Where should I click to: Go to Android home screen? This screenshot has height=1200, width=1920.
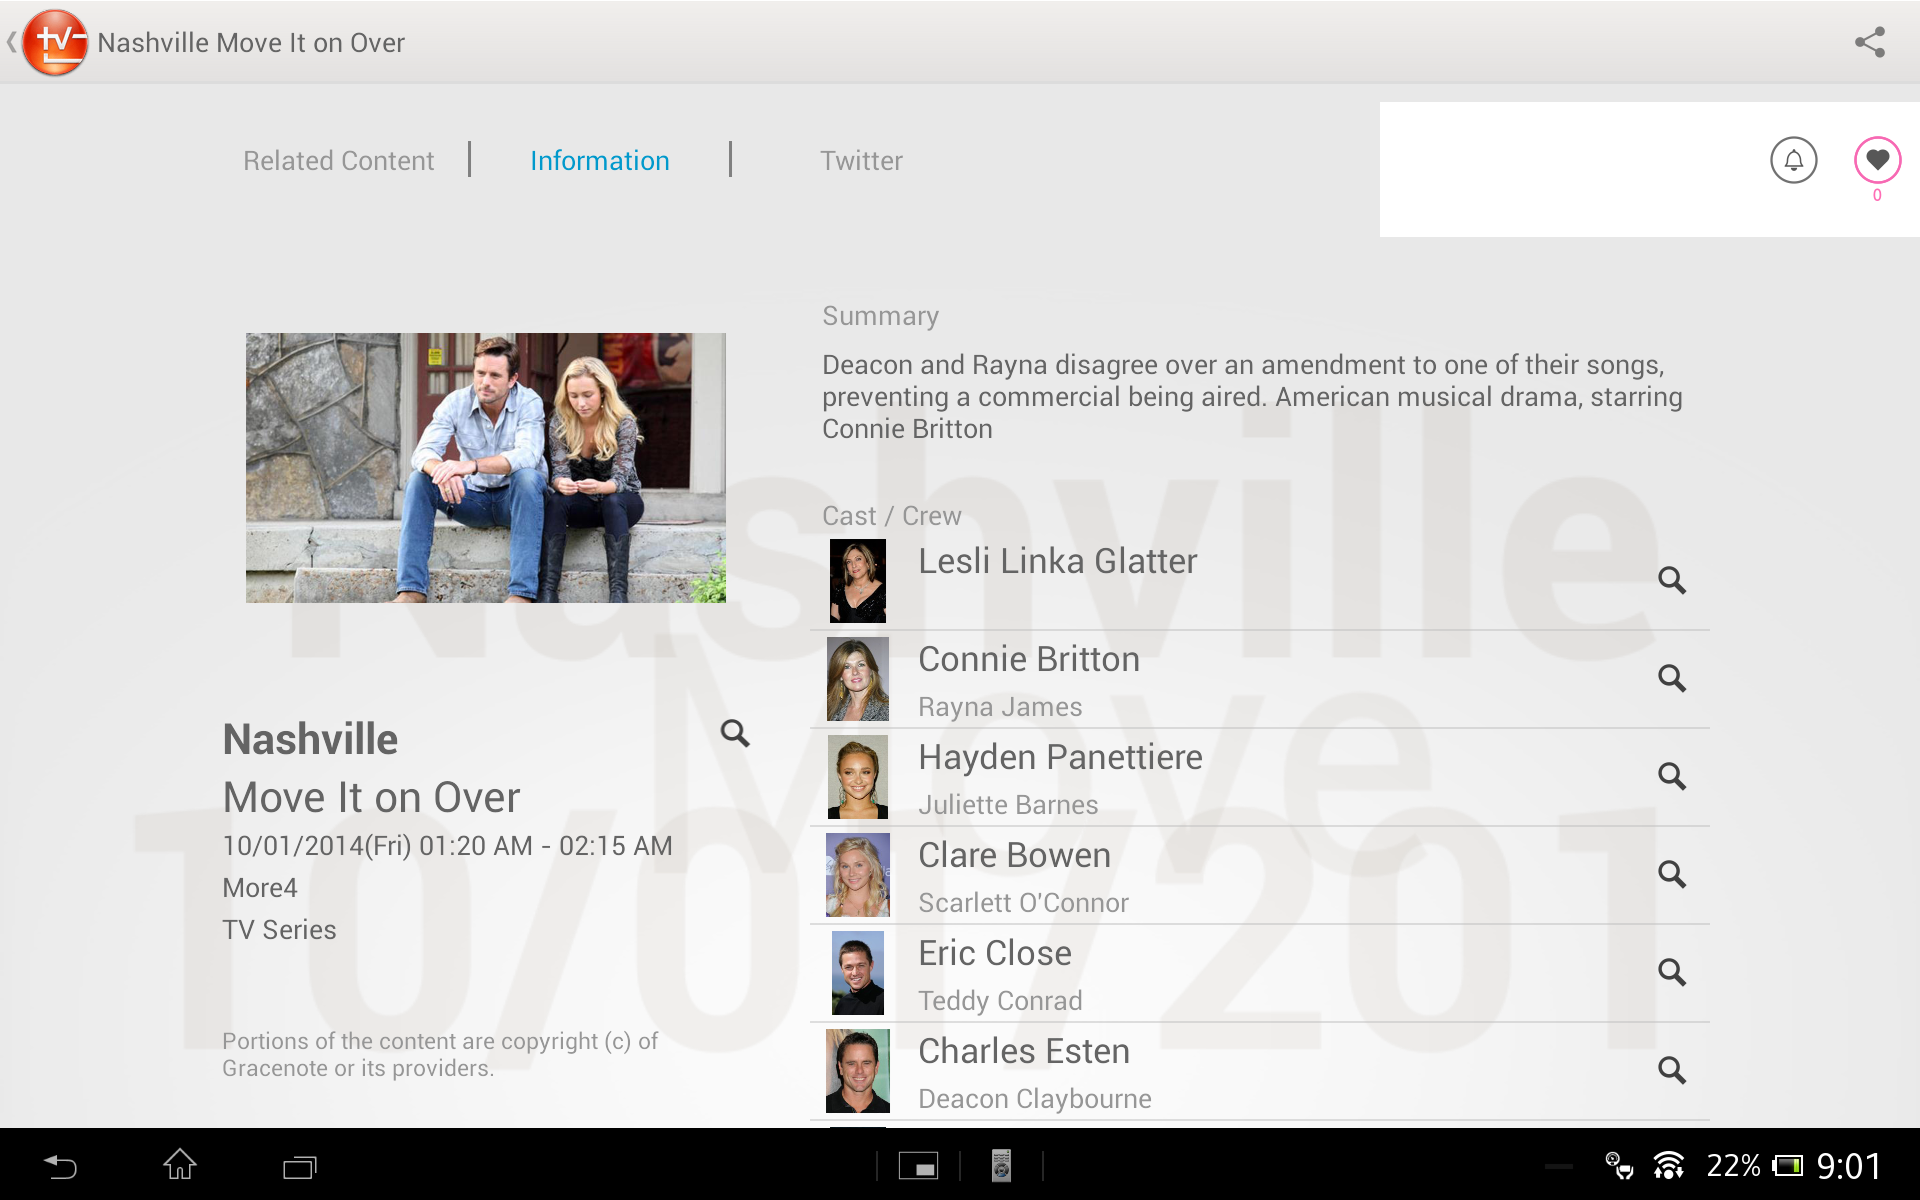(x=180, y=1165)
